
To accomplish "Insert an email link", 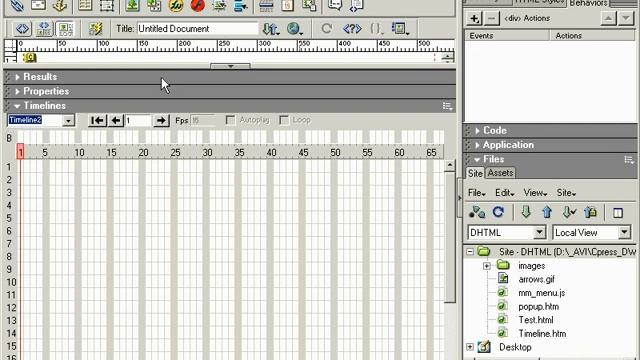I will (x=38, y=5).
